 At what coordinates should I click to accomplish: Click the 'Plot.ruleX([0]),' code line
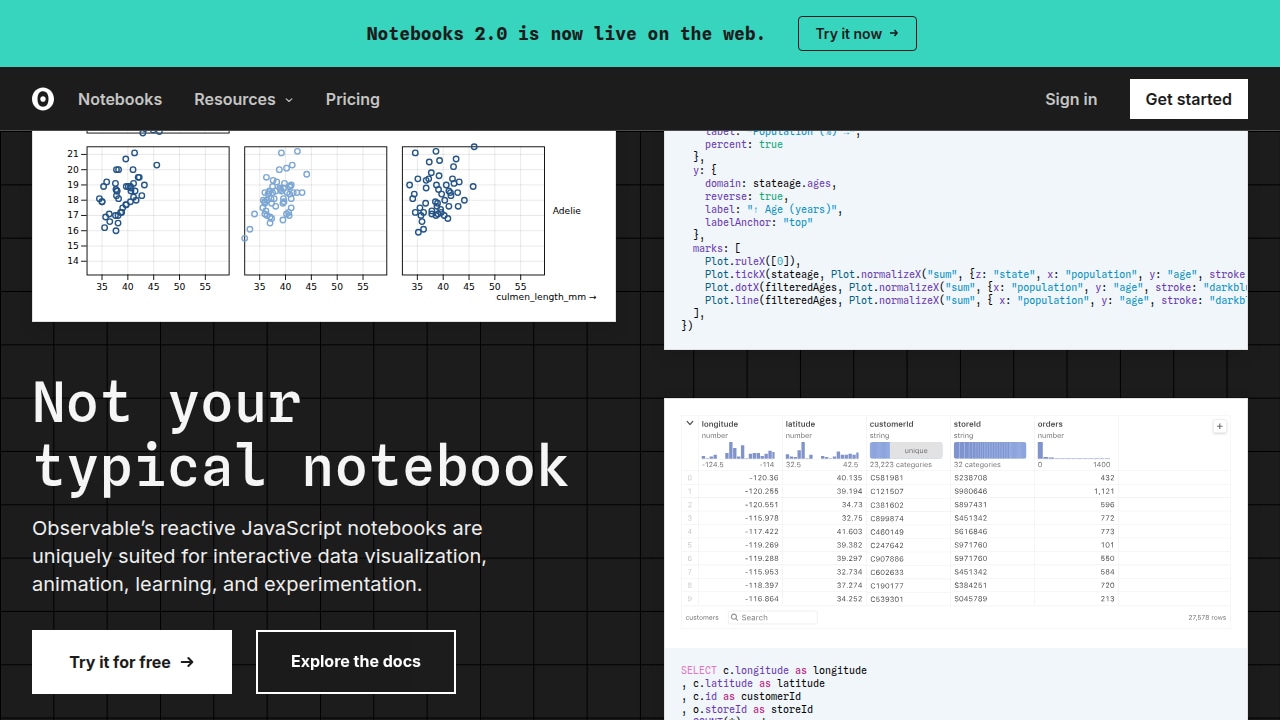[x=753, y=261]
